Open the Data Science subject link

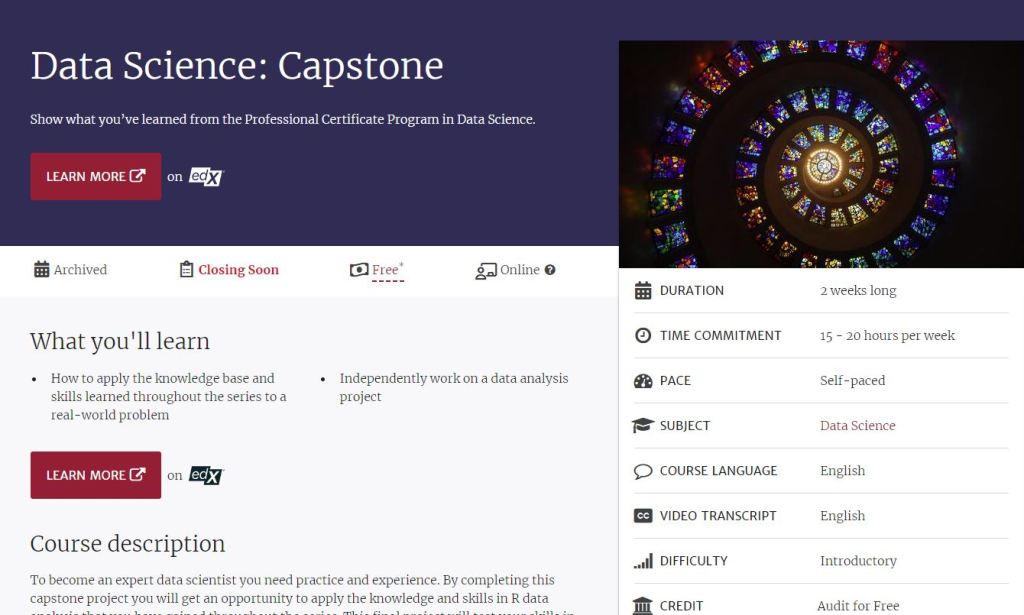tap(857, 425)
